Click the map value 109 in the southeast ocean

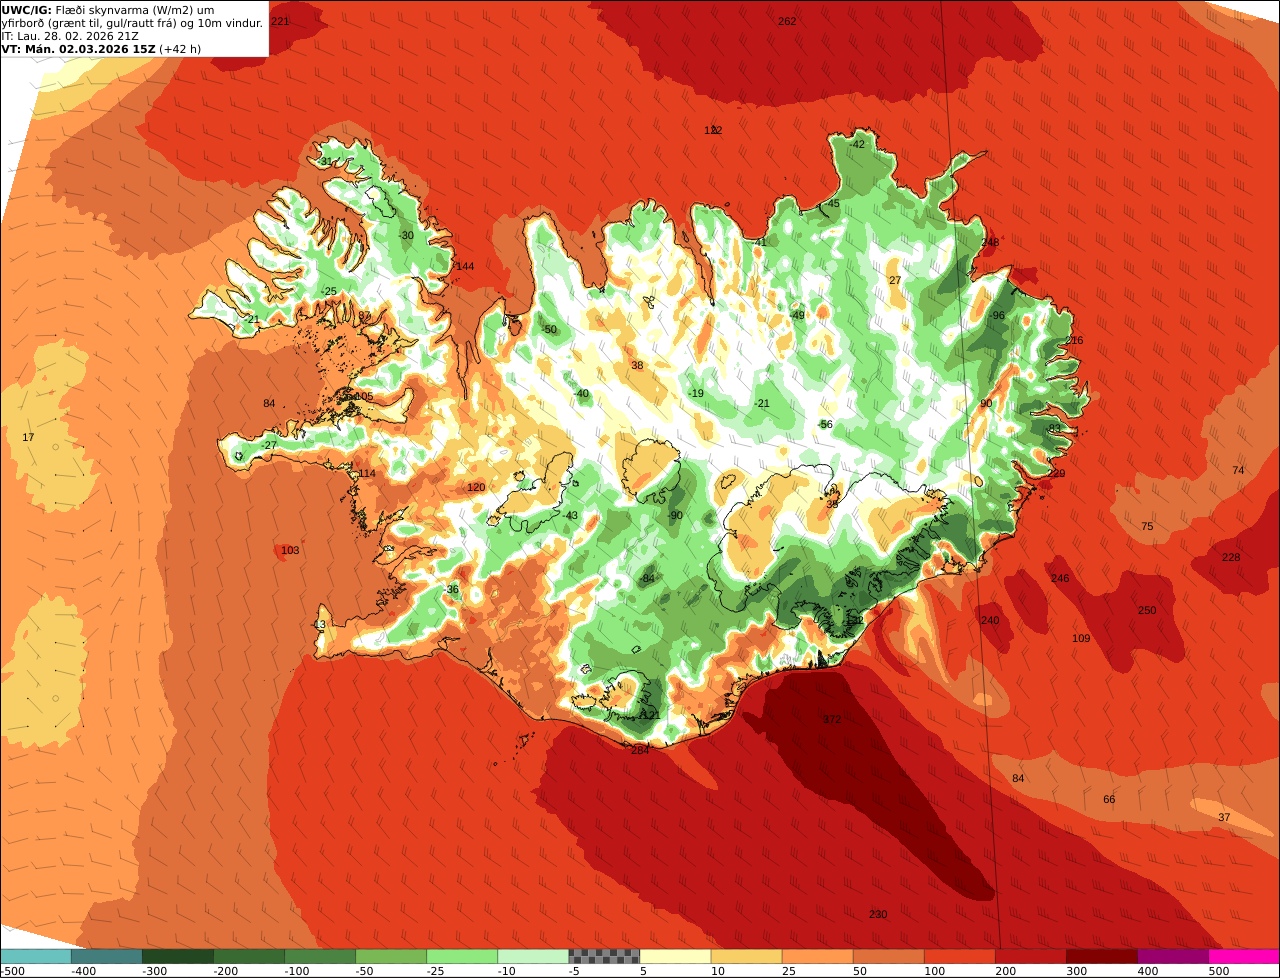coord(1081,638)
